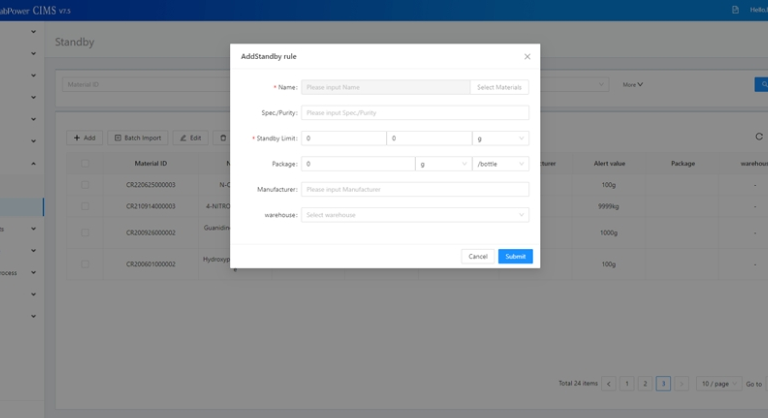Check the row CR200926000002 checkbox
The width and height of the screenshot is (768, 418).
[x=85, y=233]
